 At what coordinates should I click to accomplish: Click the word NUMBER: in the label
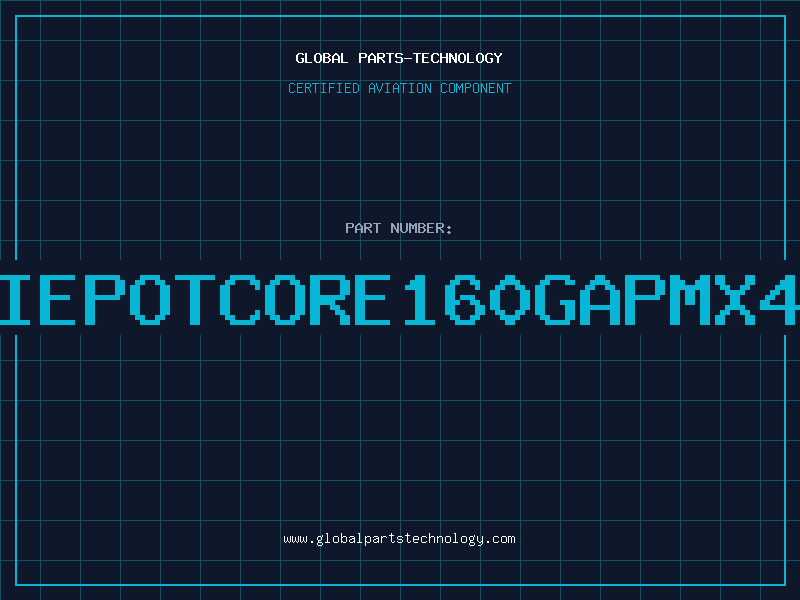(x=421, y=228)
